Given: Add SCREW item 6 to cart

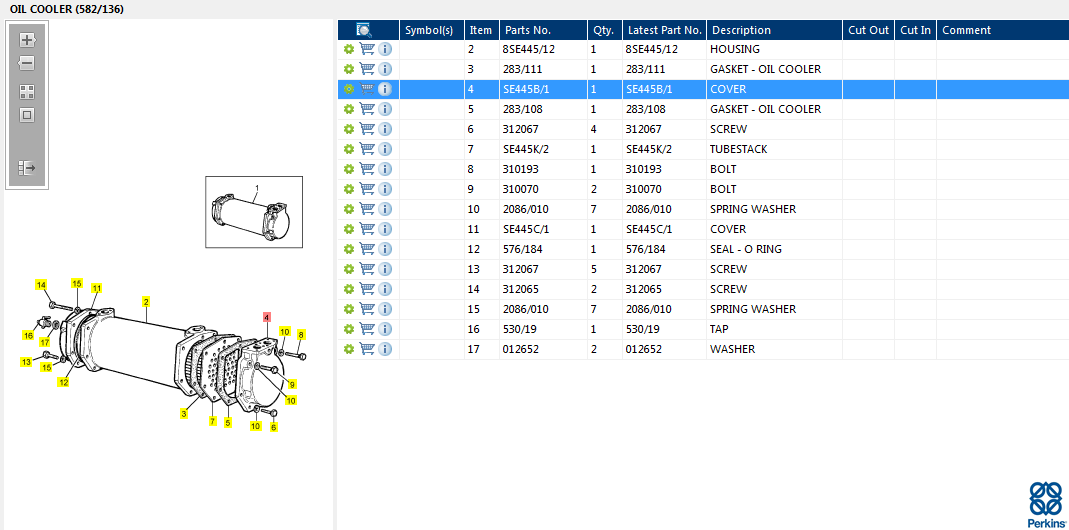Looking at the screenshot, I should pos(367,129).
